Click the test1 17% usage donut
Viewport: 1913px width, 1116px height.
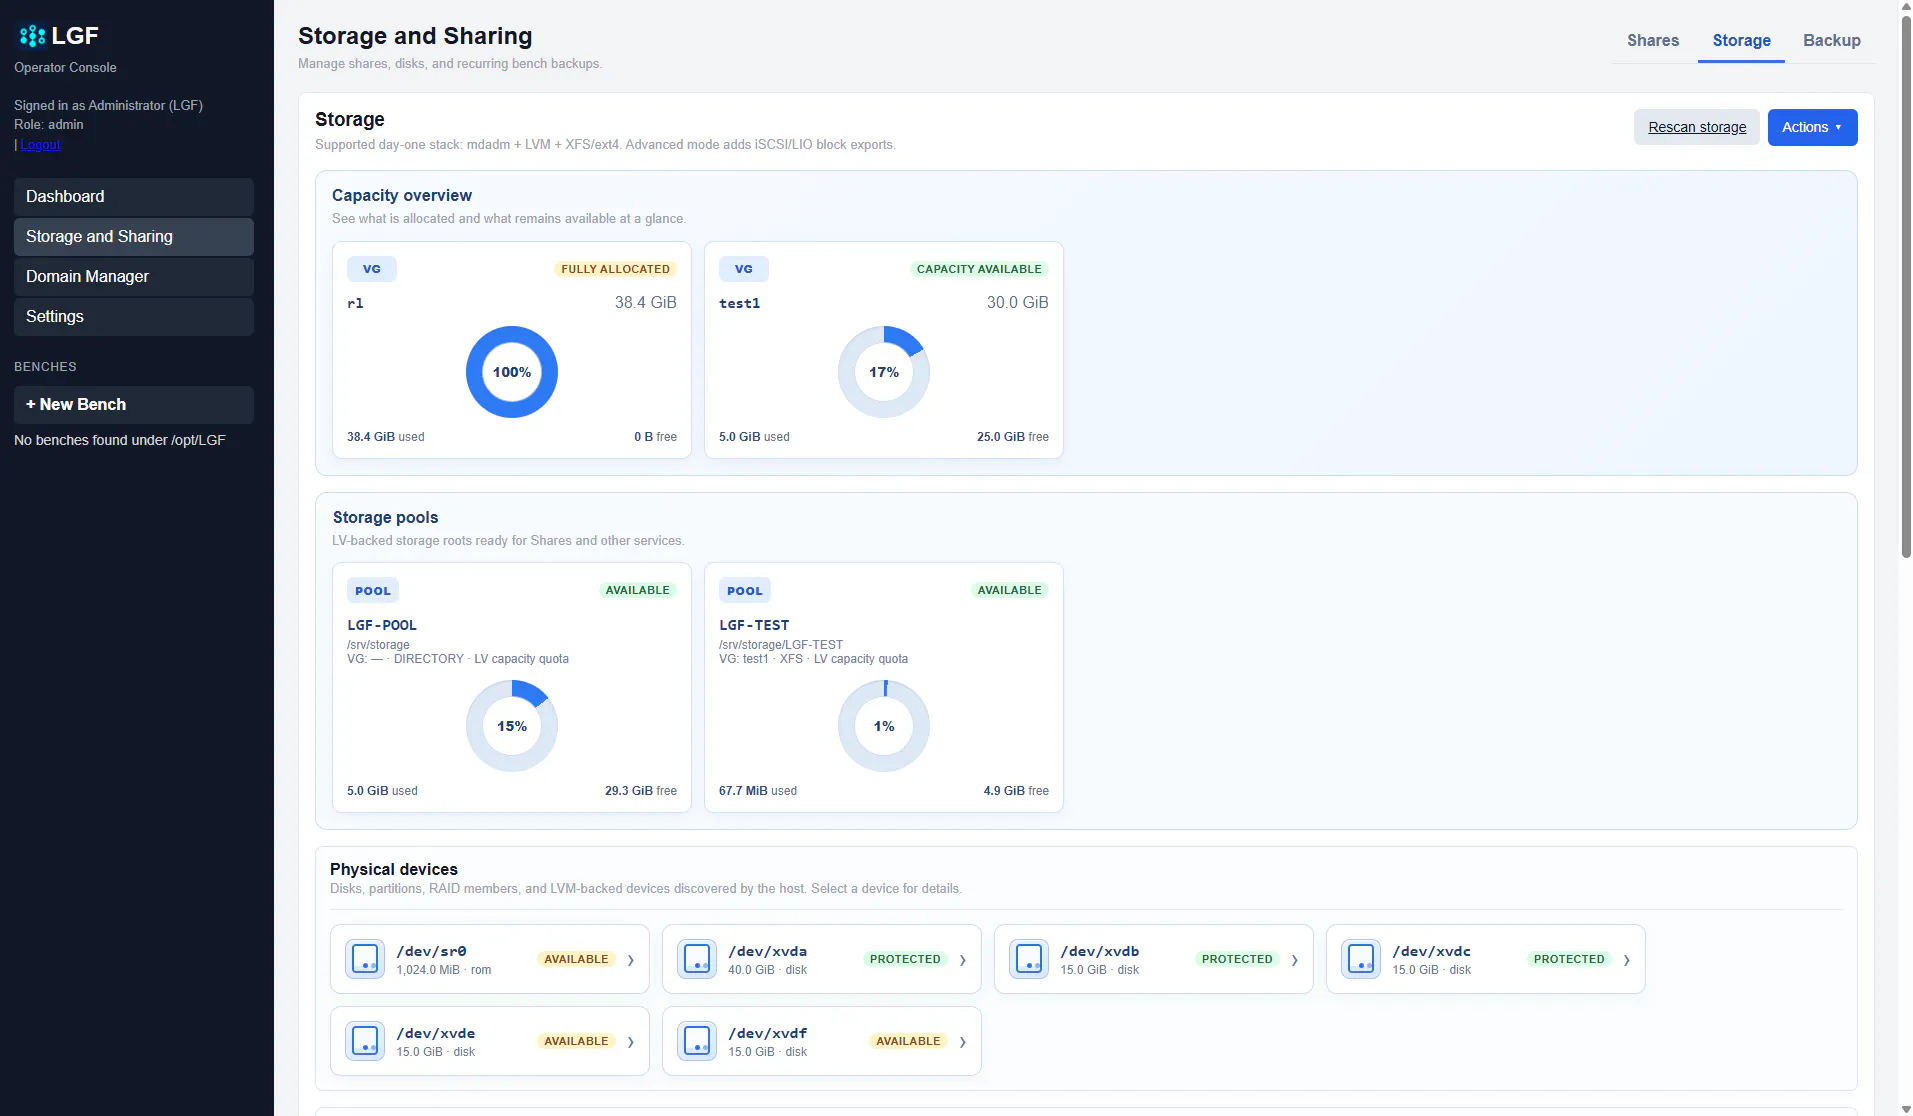[x=884, y=372]
